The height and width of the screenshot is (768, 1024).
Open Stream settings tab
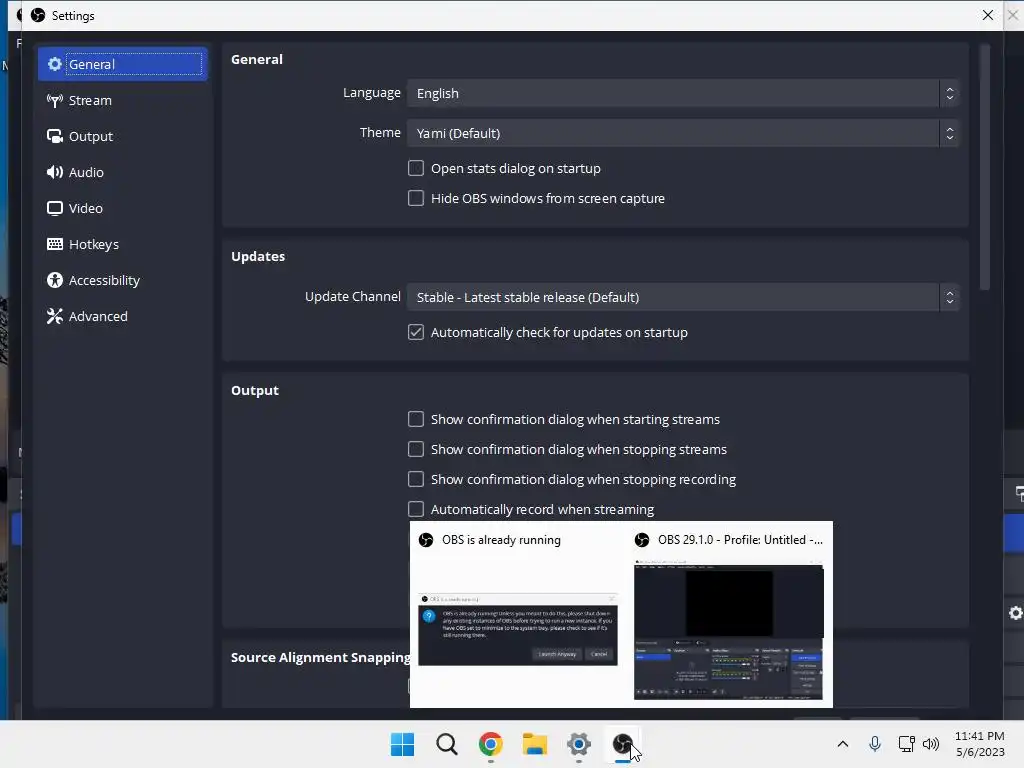[123, 101]
